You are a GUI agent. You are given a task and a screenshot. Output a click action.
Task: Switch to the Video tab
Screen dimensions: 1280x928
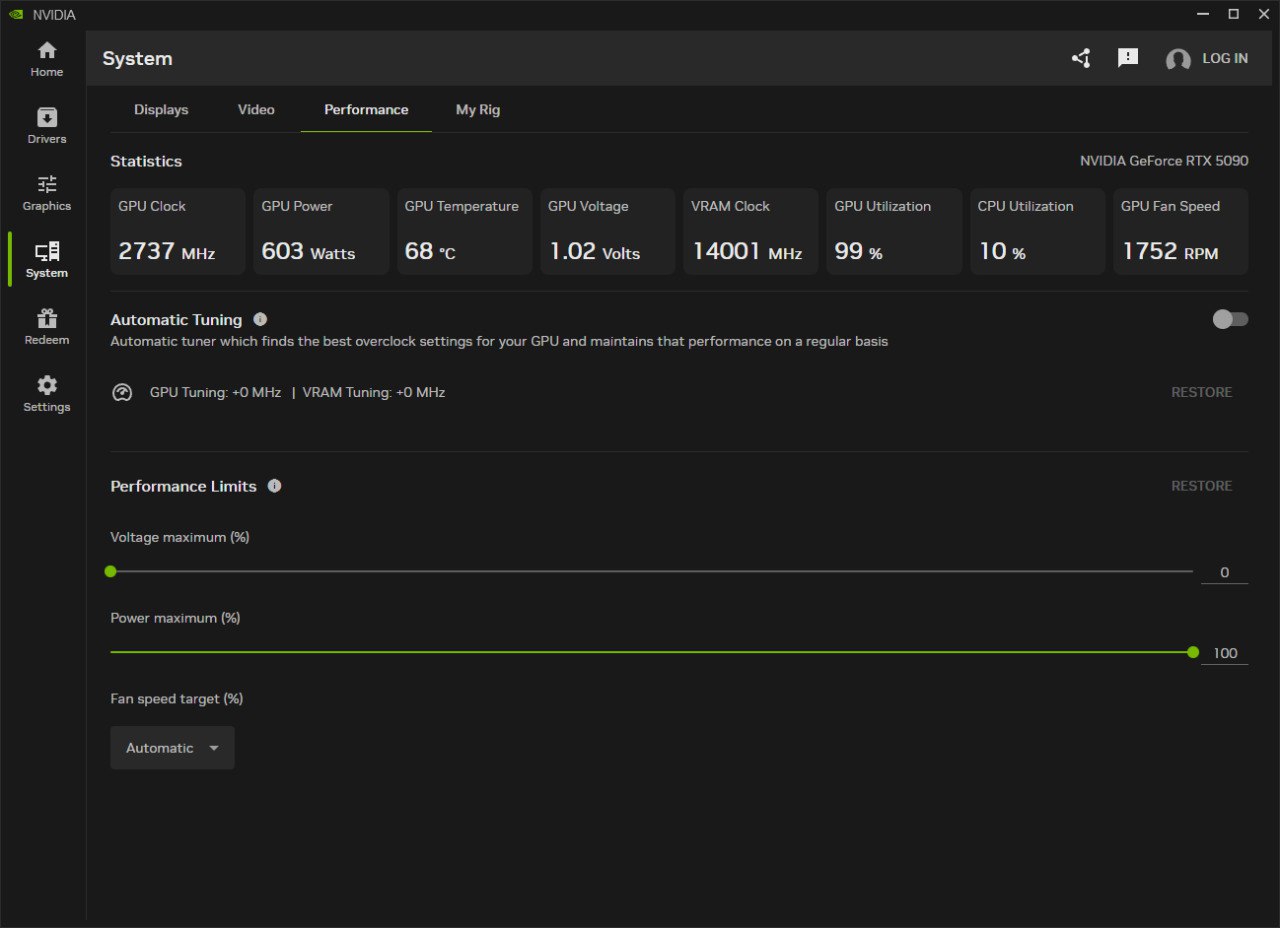(x=256, y=109)
